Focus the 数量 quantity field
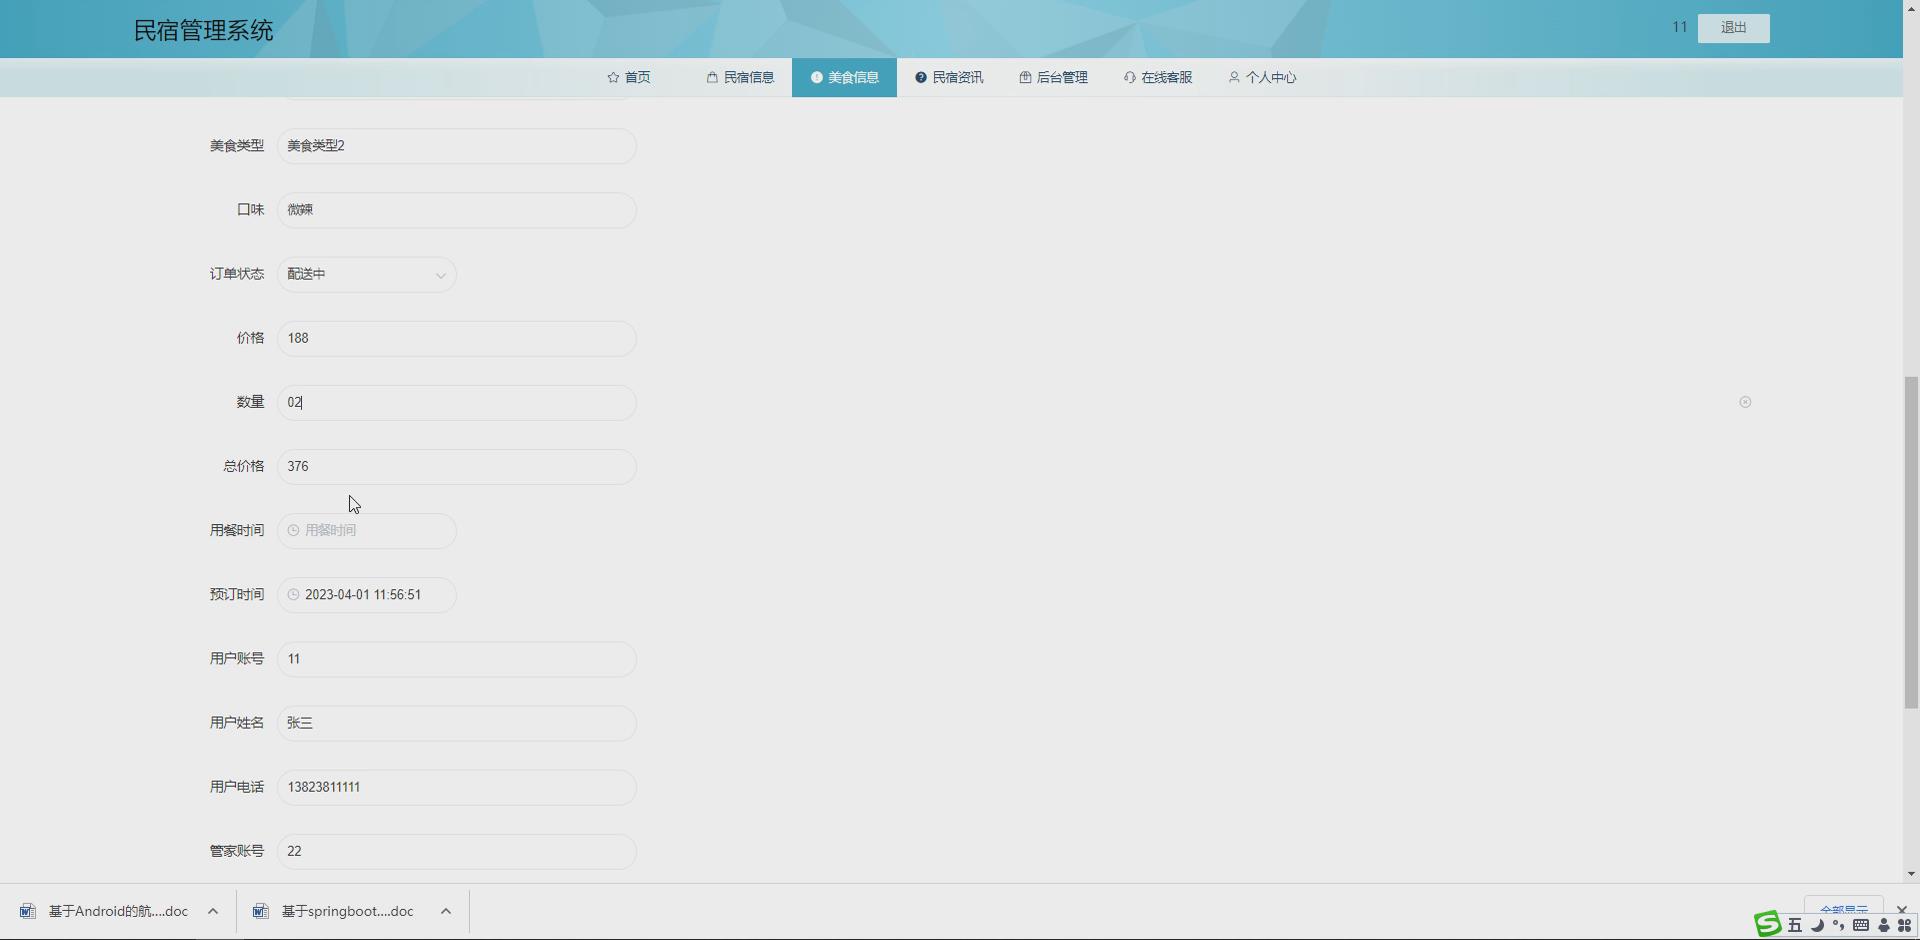Image resolution: width=1920 pixels, height=940 pixels. pyautogui.click(x=456, y=402)
